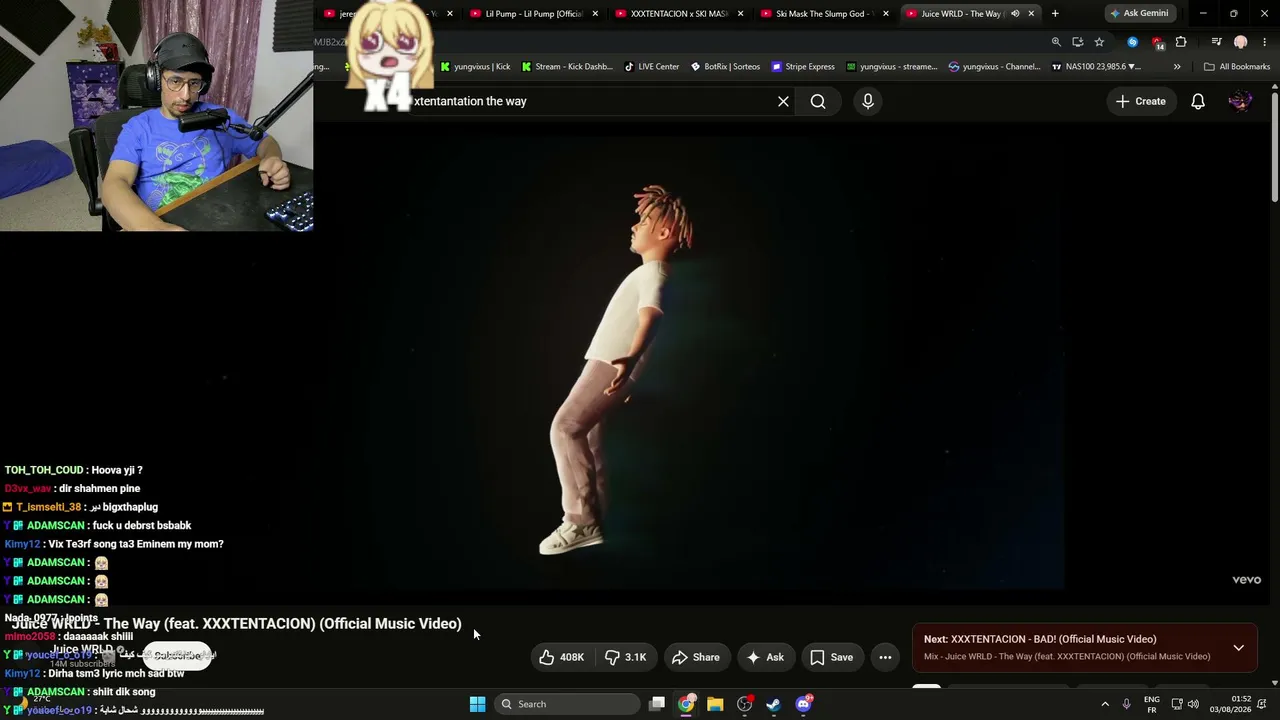Click Windows taskbar Search box
The width and height of the screenshot is (1280, 720).
pos(567,704)
